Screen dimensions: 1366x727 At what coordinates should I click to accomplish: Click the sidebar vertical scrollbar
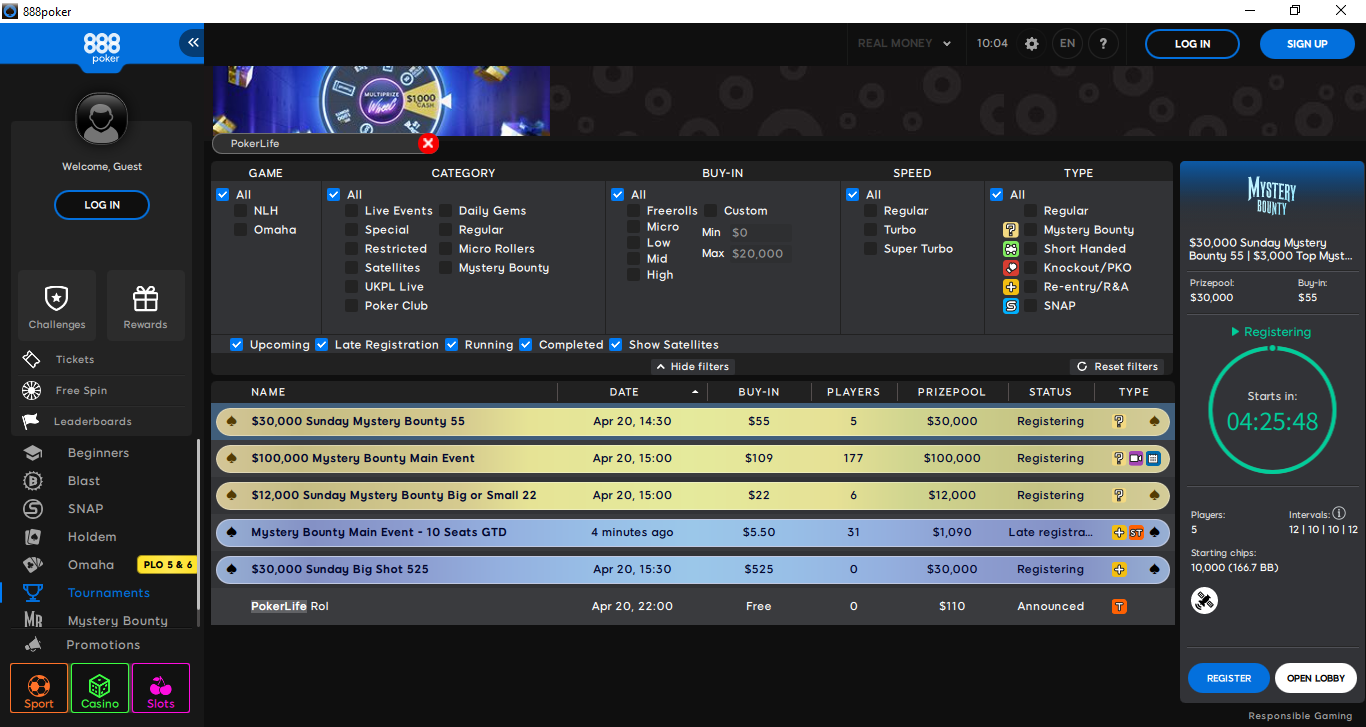coord(198,525)
